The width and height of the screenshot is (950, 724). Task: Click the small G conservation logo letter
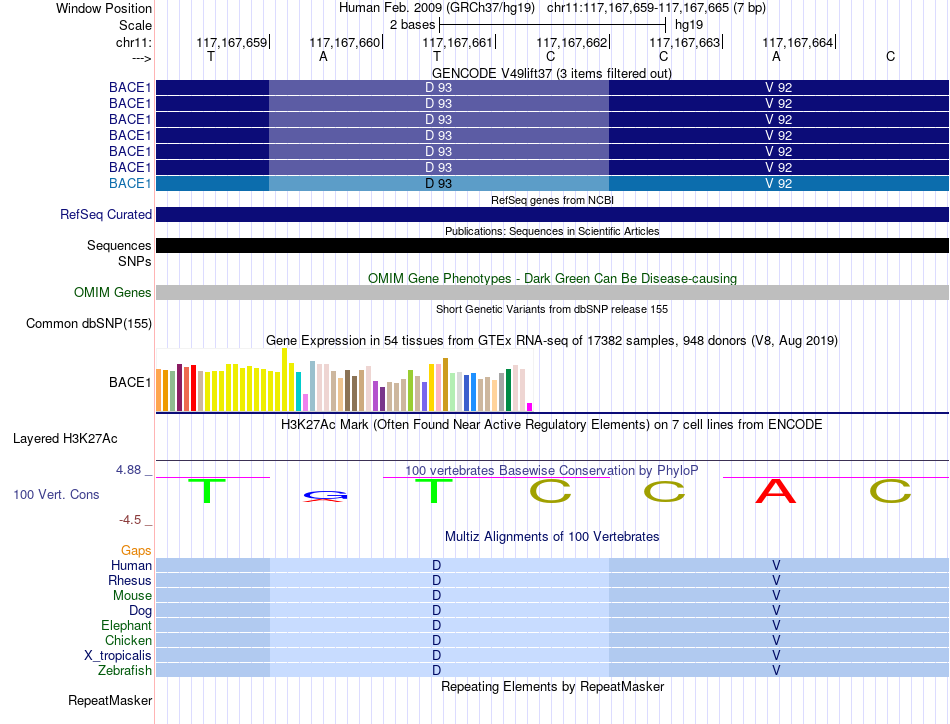pyautogui.click(x=325, y=494)
